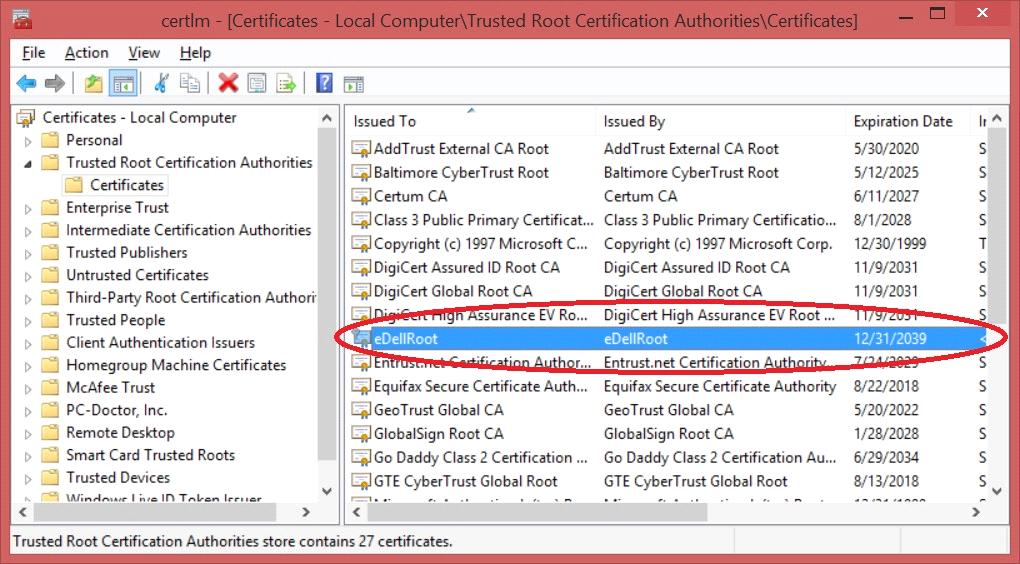Click the Baltimore CyberTrust Root certificate icon
This screenshot has width=1020, height=564.
(361, 173)
